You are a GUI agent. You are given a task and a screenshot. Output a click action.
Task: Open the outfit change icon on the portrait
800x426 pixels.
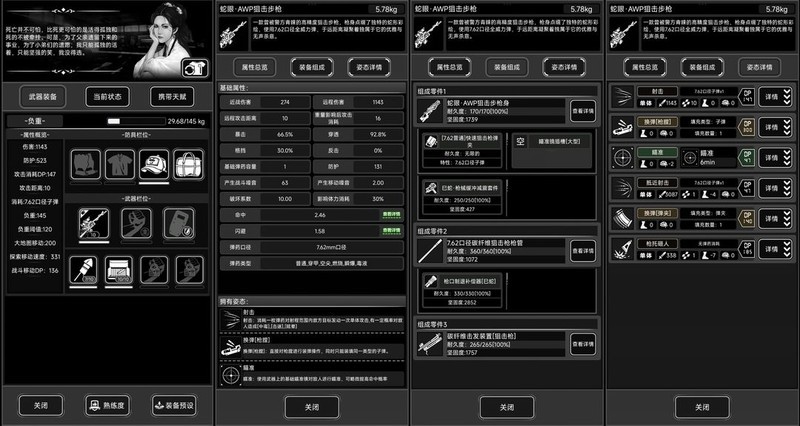[195, 69]
